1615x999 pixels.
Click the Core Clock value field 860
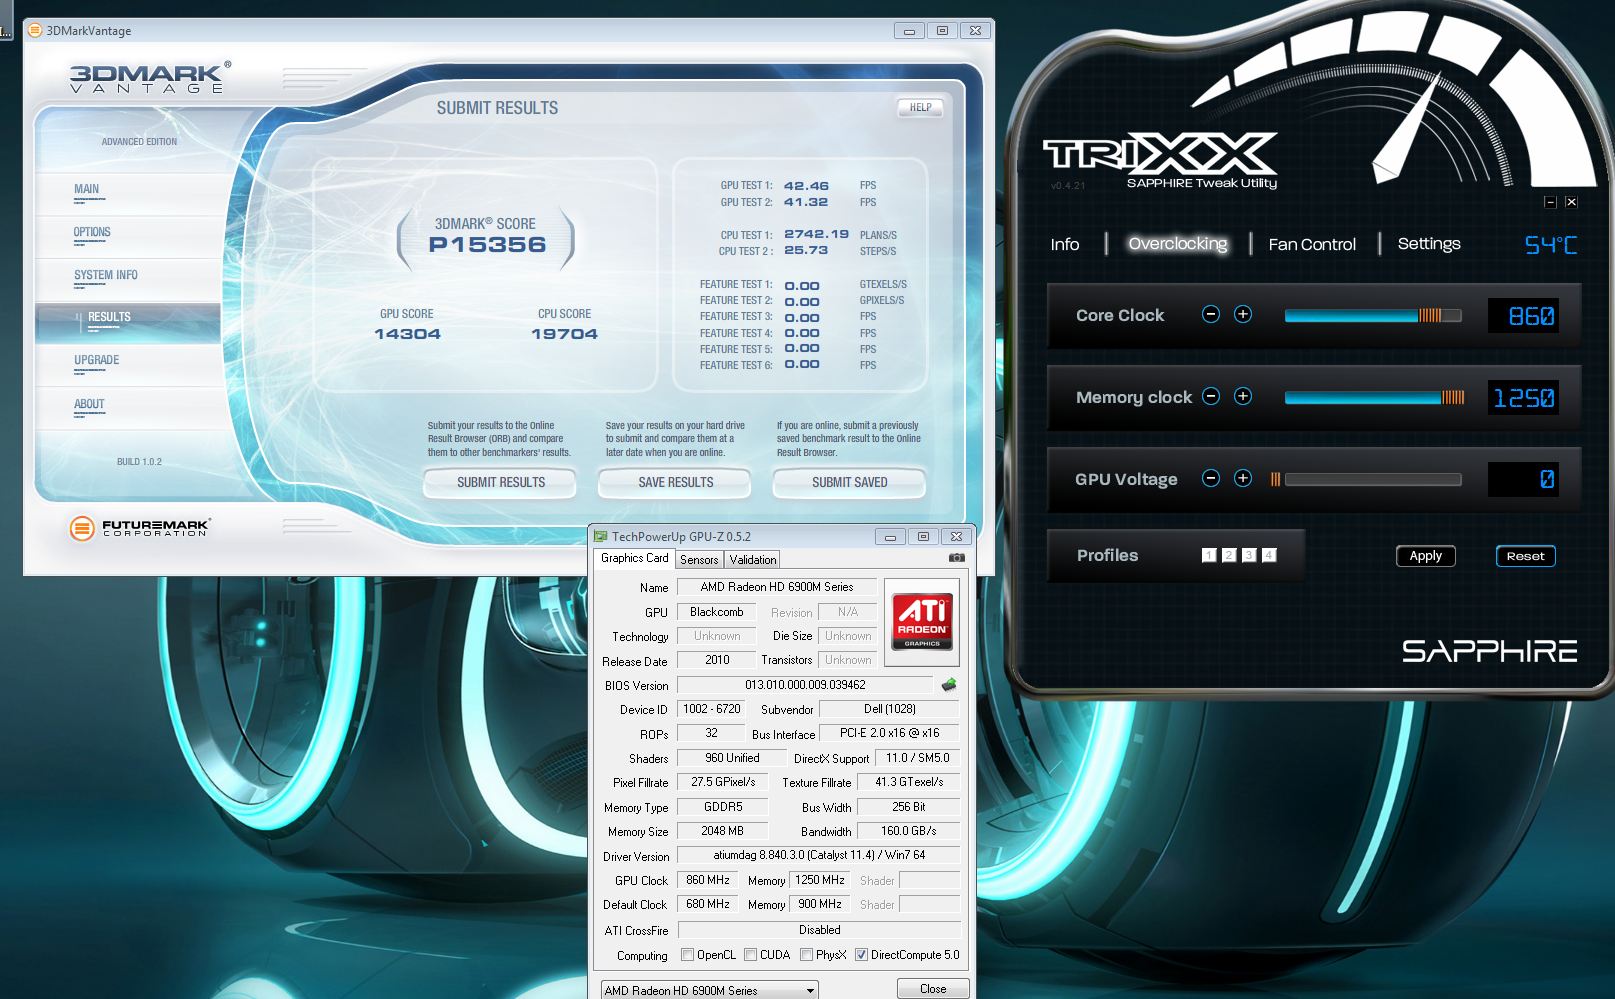[x=1523, y=316]
